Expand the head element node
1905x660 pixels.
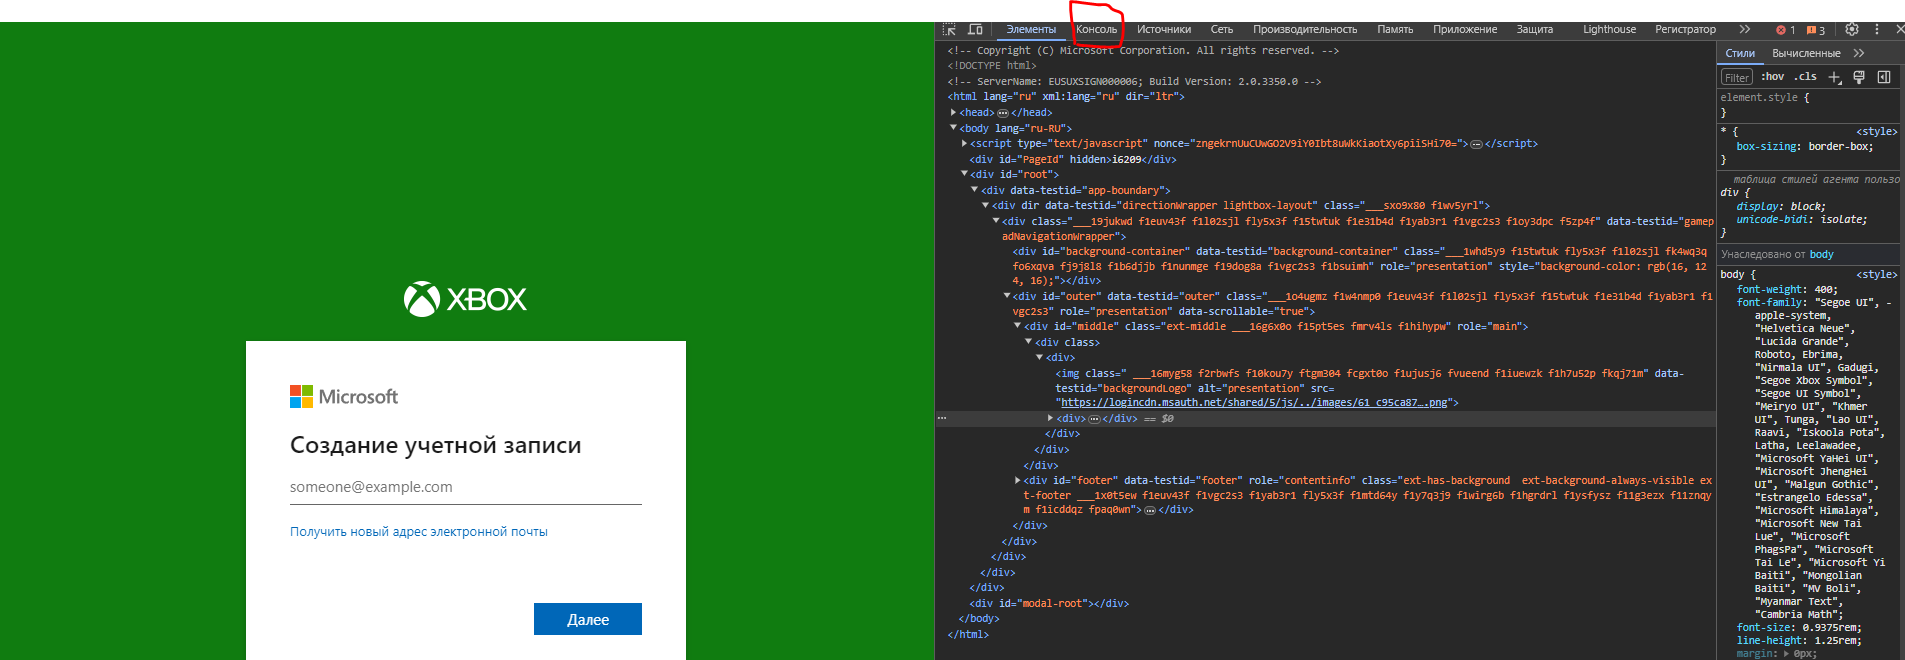[953, 113]
